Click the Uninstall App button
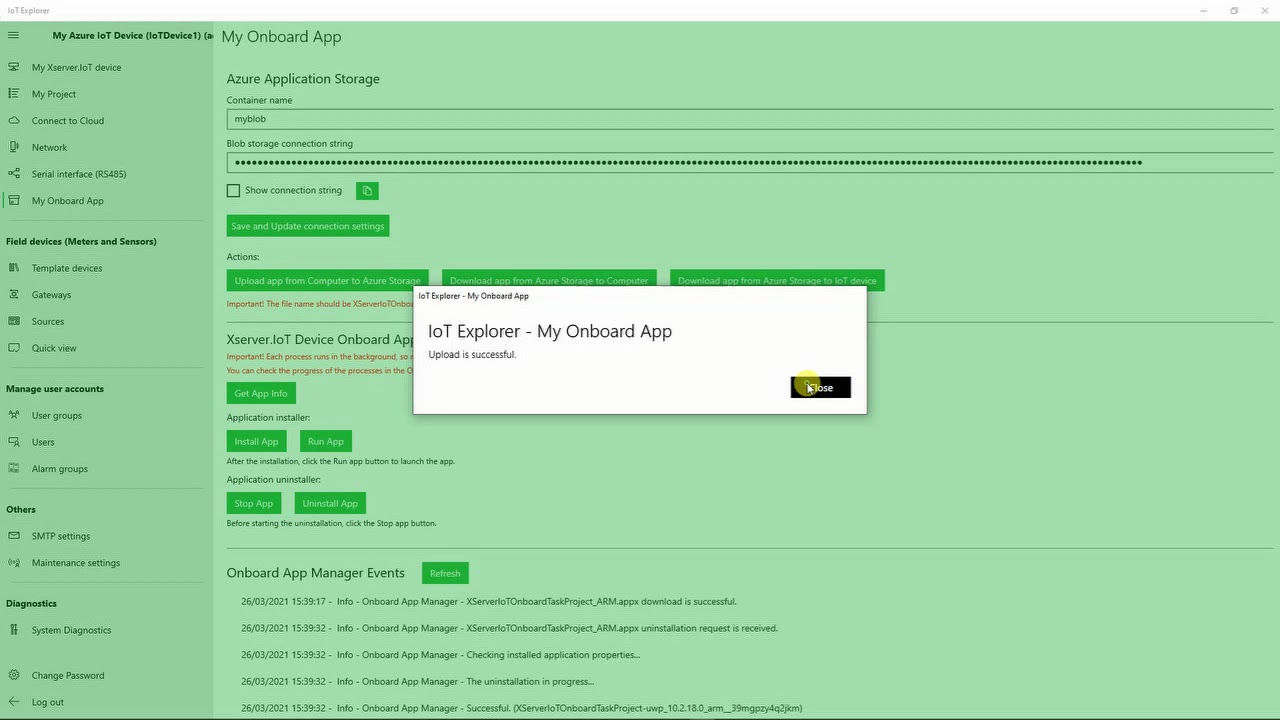 pyautogui.click(x=330, y=503)
